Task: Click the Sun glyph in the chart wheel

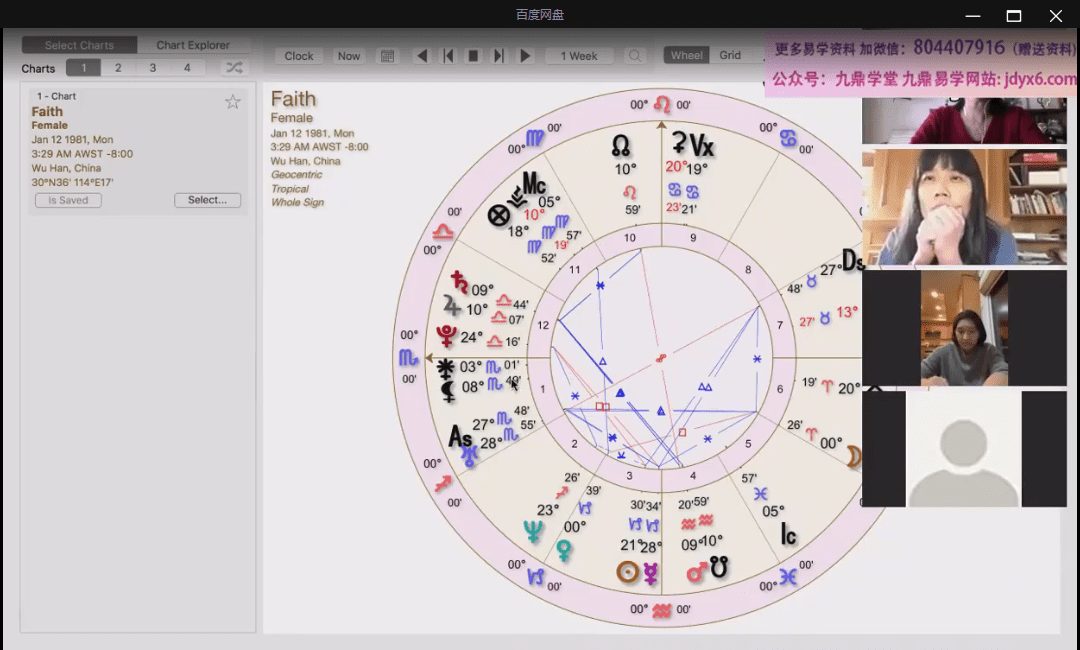Action: (628, 572)
